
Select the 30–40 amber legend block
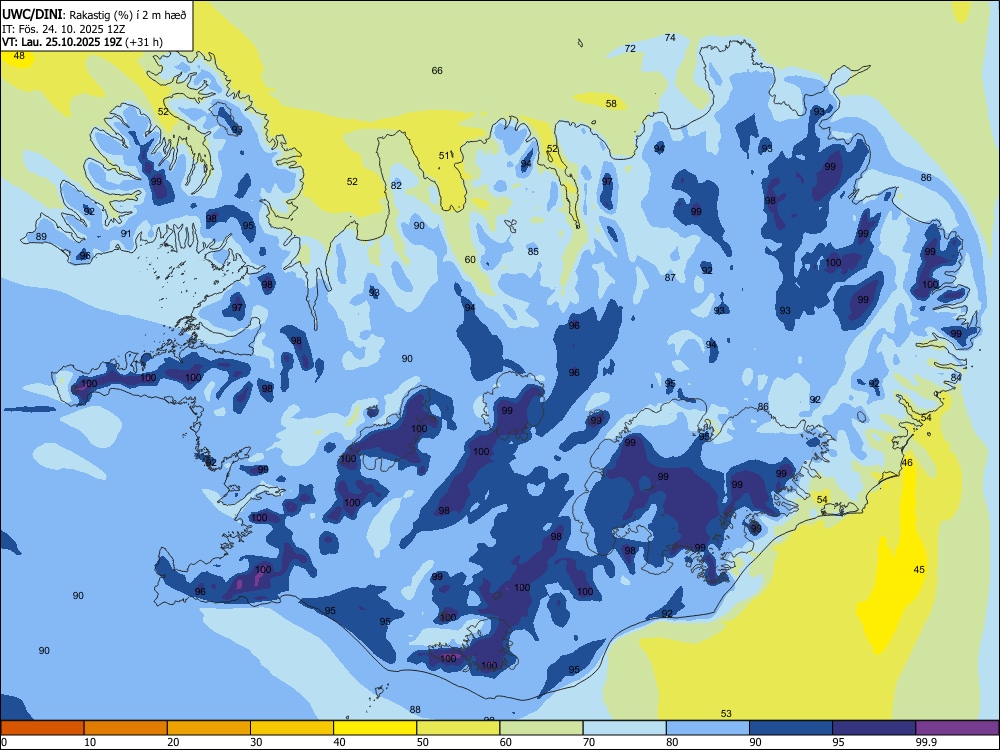point(292,728)
